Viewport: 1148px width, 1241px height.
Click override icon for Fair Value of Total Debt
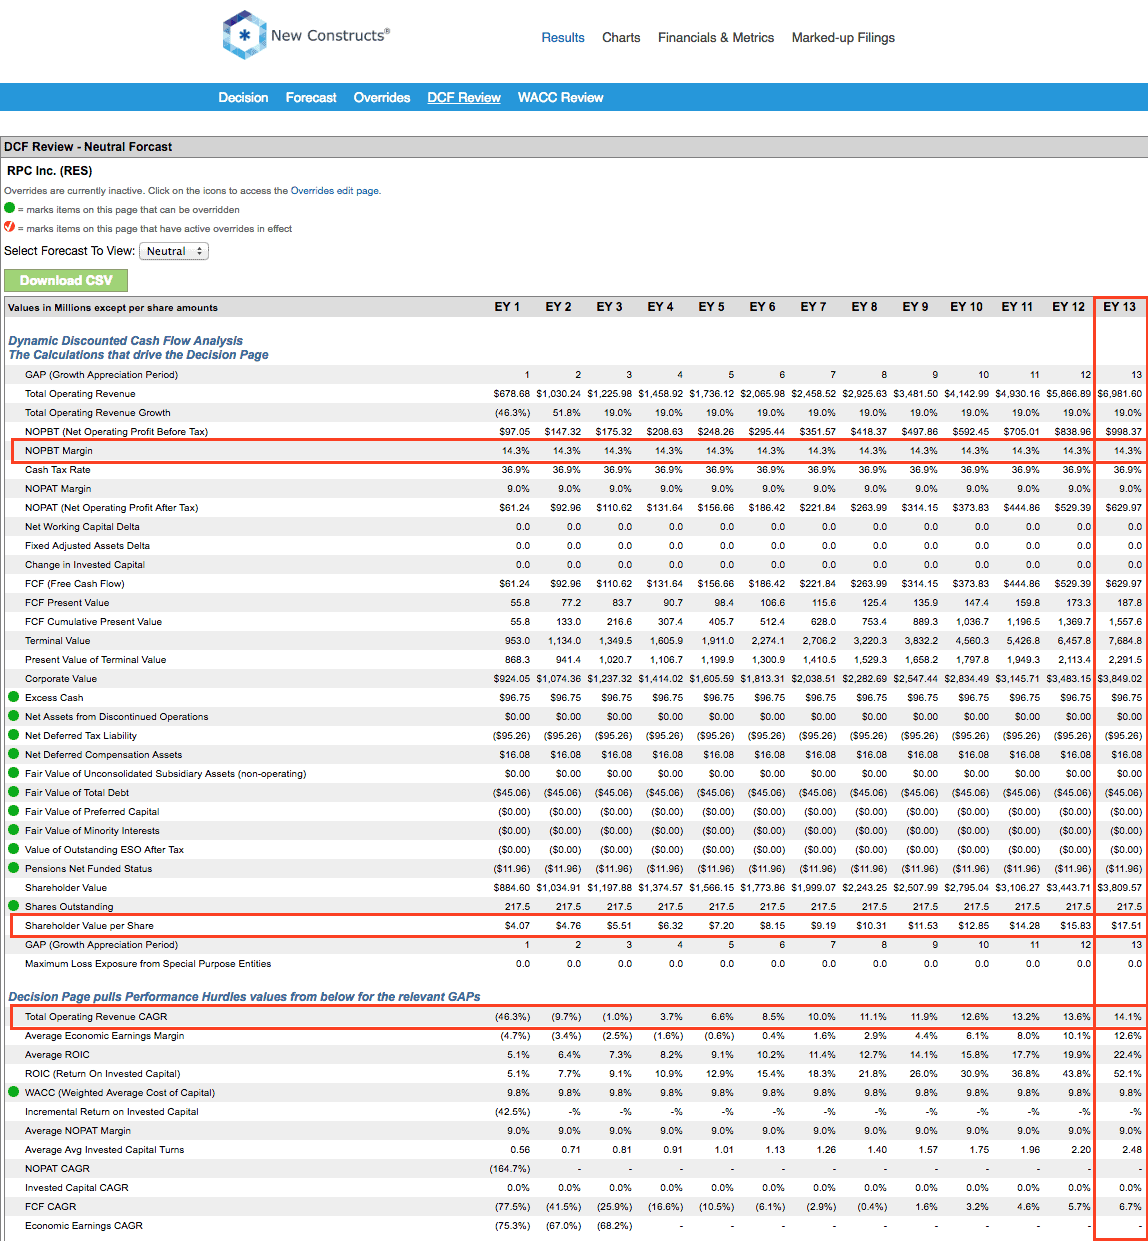coord(14,792)
